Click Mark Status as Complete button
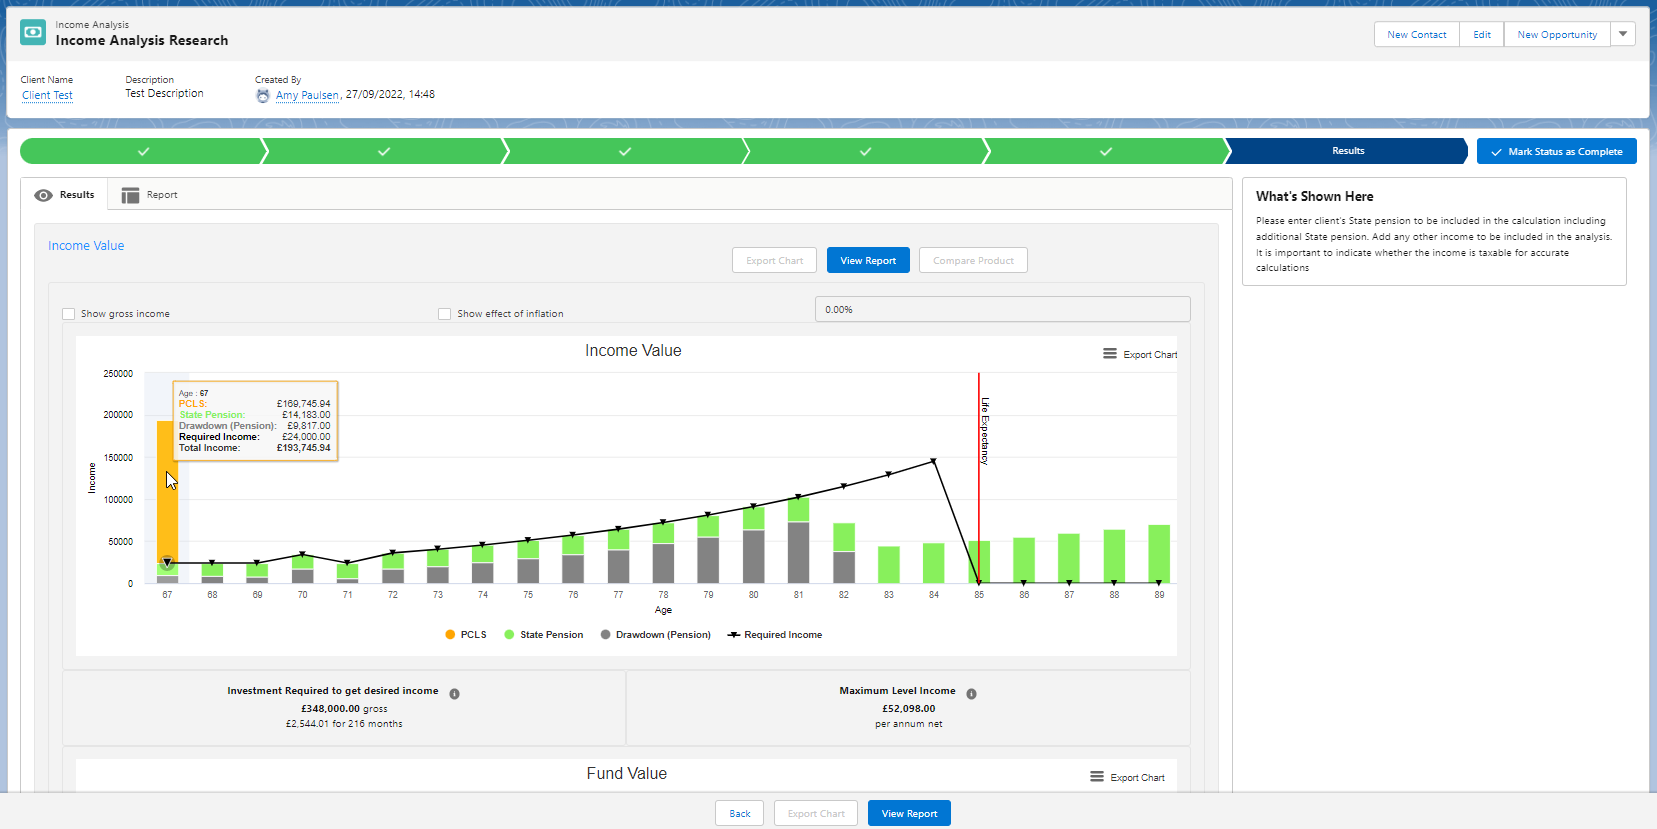This screenshot has height=829, width=1657. pyautogui.click(x=1557, y=151)
